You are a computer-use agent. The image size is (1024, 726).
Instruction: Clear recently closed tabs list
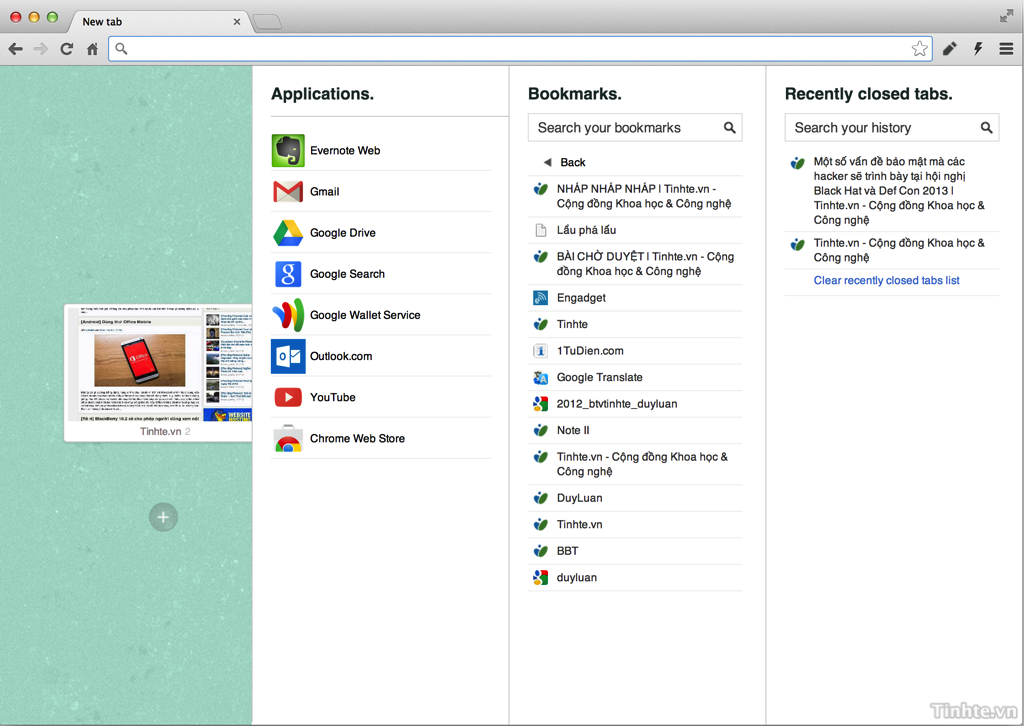886,281
